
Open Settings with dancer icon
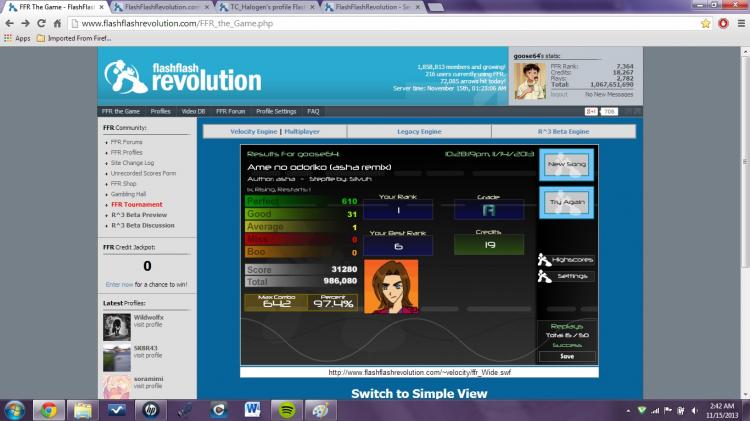(x=566, y=277)
